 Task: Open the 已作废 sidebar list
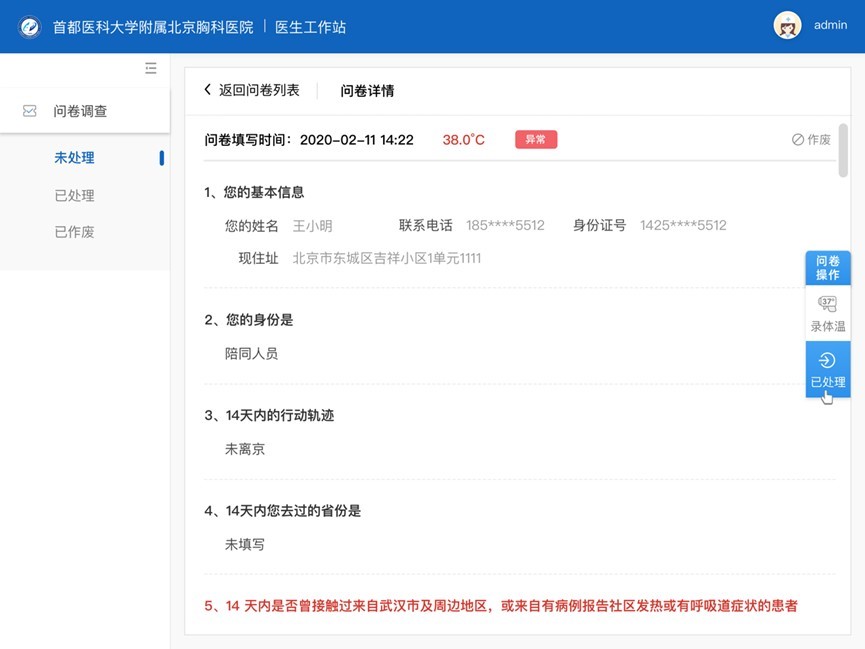[x=75, y=232]
